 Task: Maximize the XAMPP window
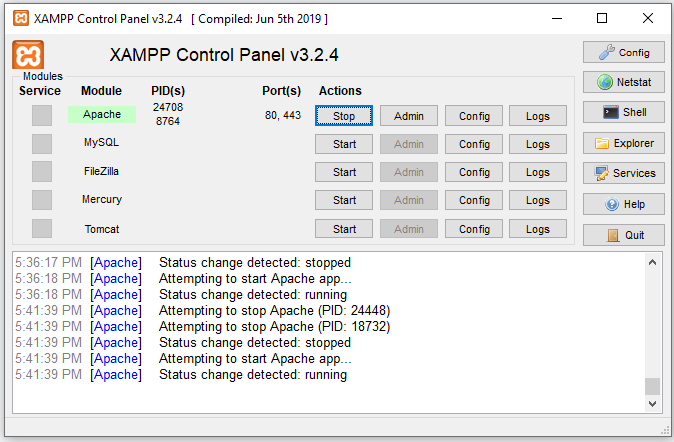(x=602, y=18)
